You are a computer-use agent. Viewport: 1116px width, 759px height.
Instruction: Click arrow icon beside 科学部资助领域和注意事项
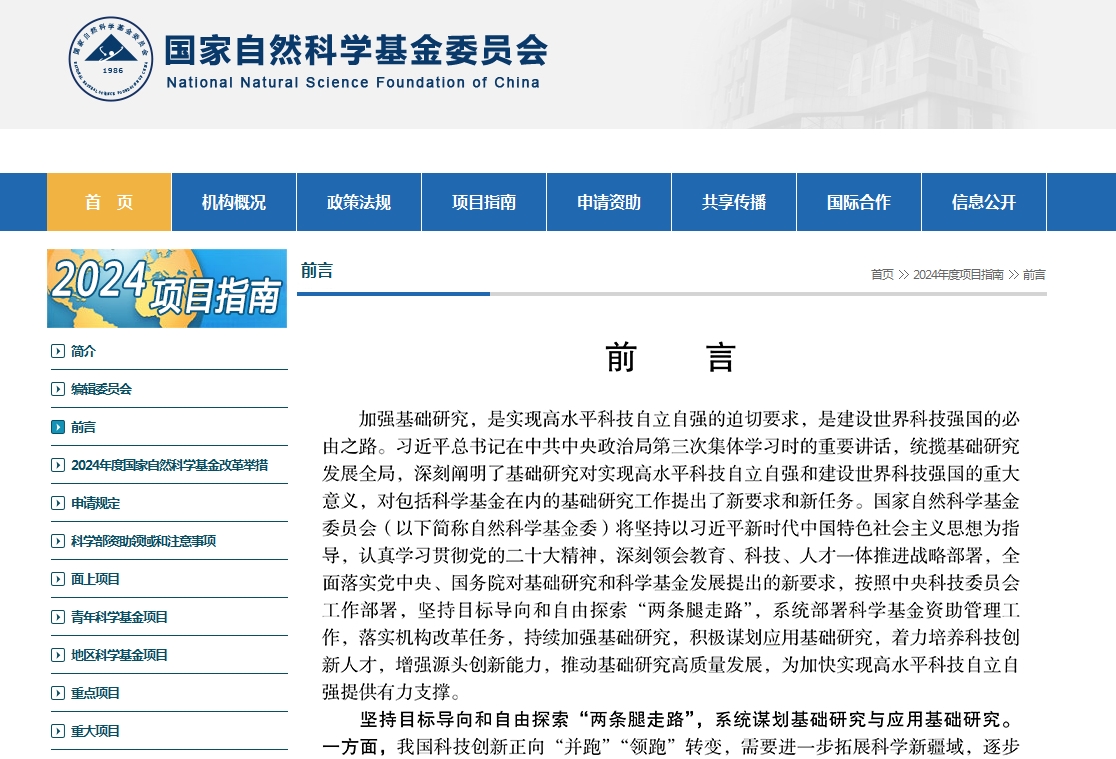tap(58, 541)
